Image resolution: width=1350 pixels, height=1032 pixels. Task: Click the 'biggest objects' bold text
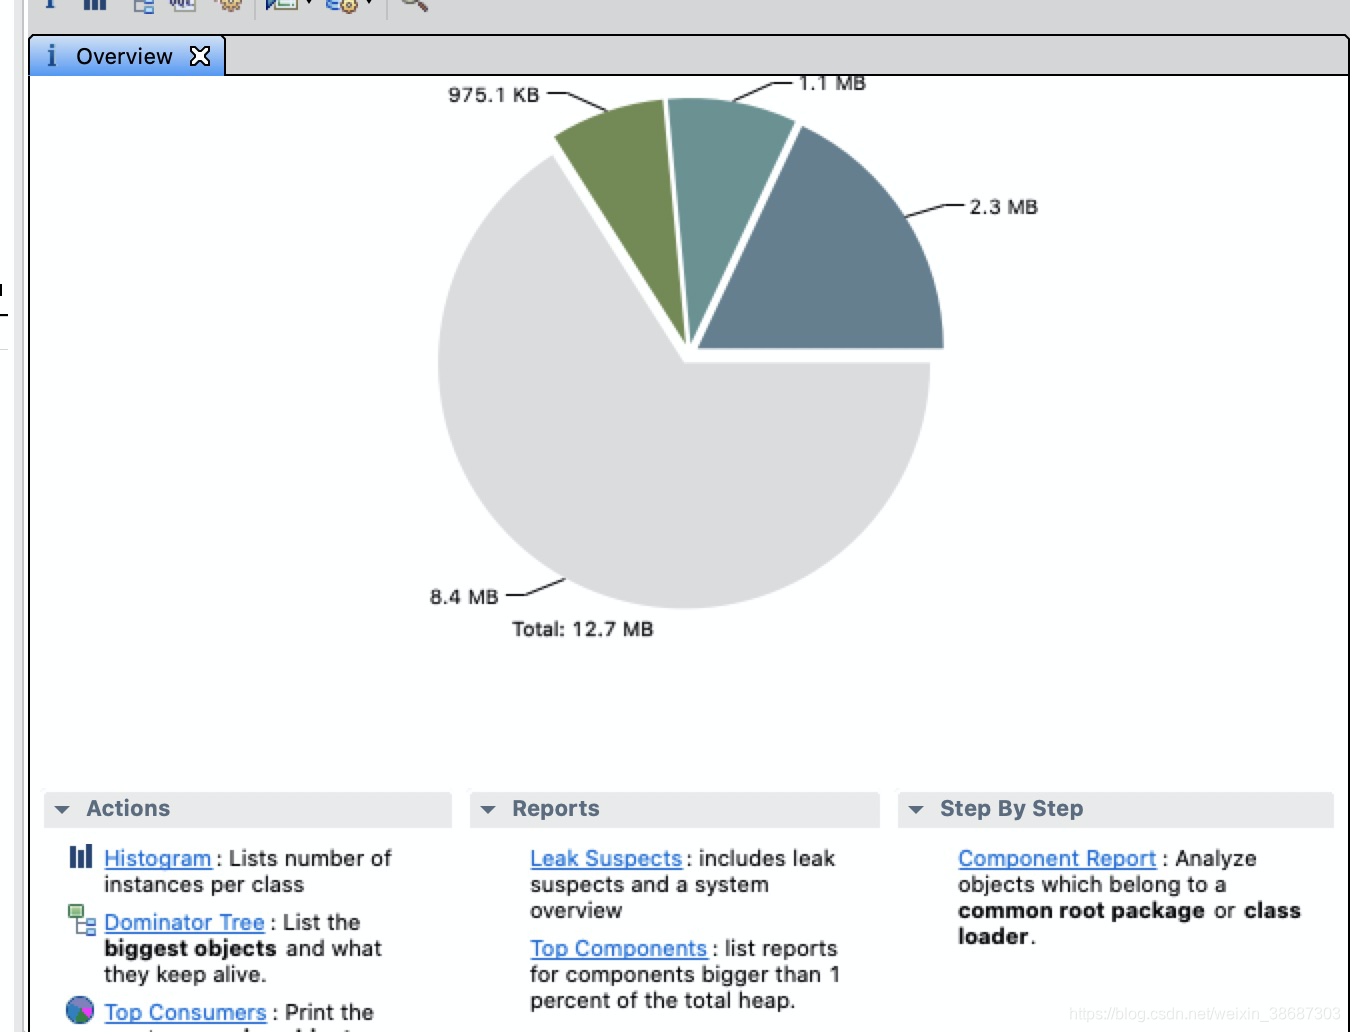[x=190, y=948]
